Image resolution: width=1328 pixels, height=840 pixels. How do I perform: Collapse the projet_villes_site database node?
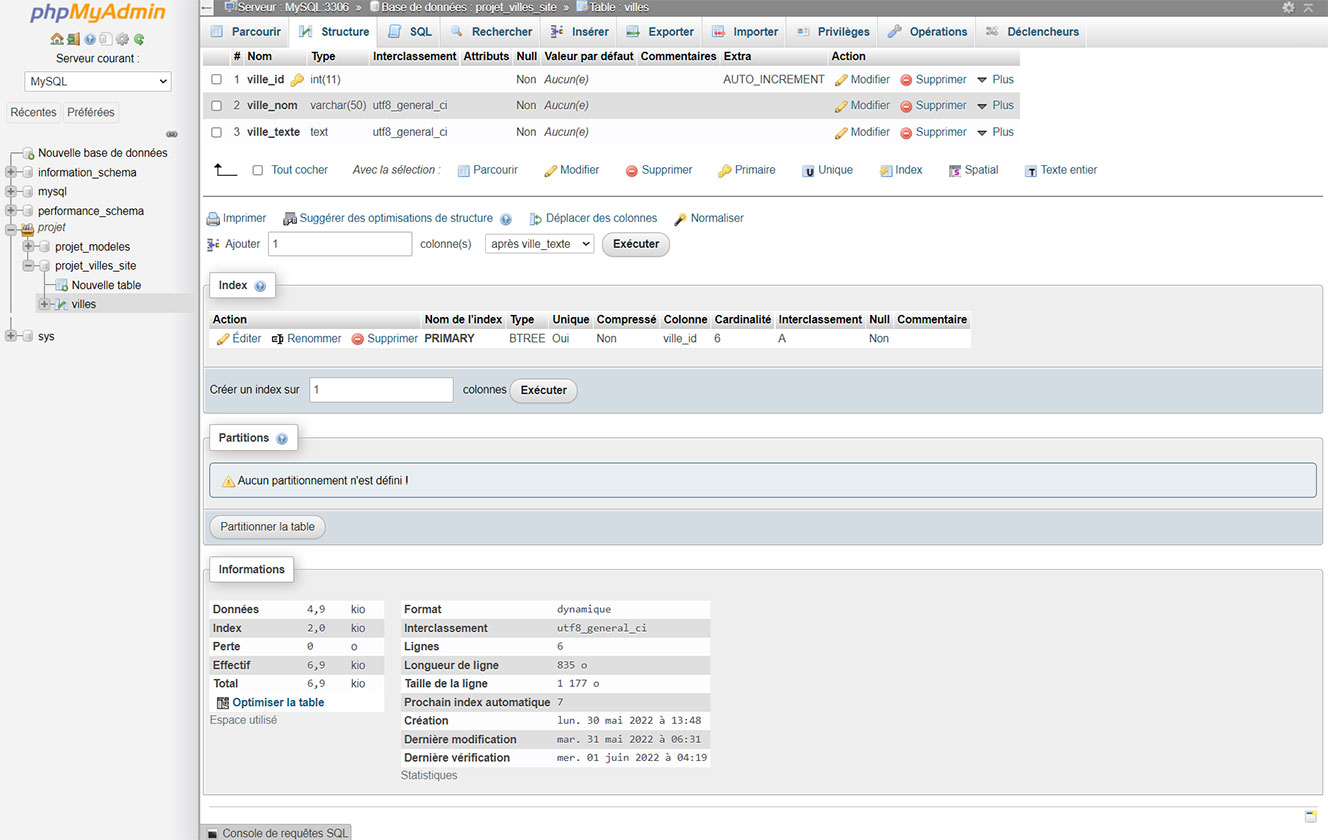coord(28,266)
